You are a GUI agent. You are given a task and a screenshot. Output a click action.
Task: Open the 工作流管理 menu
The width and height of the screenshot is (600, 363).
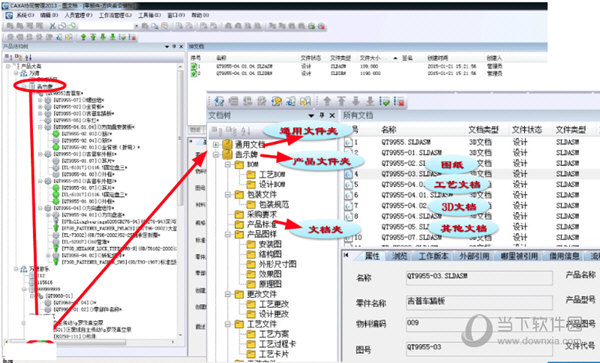[x=115, y=15]
